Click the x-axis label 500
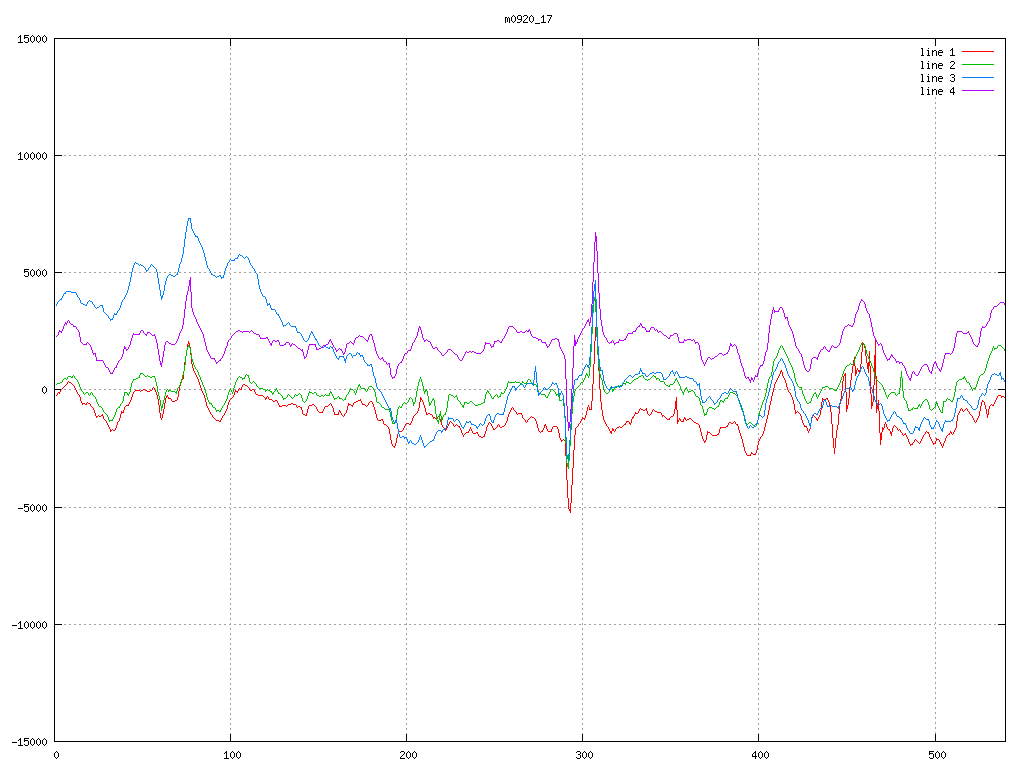 tap(937, 756)
